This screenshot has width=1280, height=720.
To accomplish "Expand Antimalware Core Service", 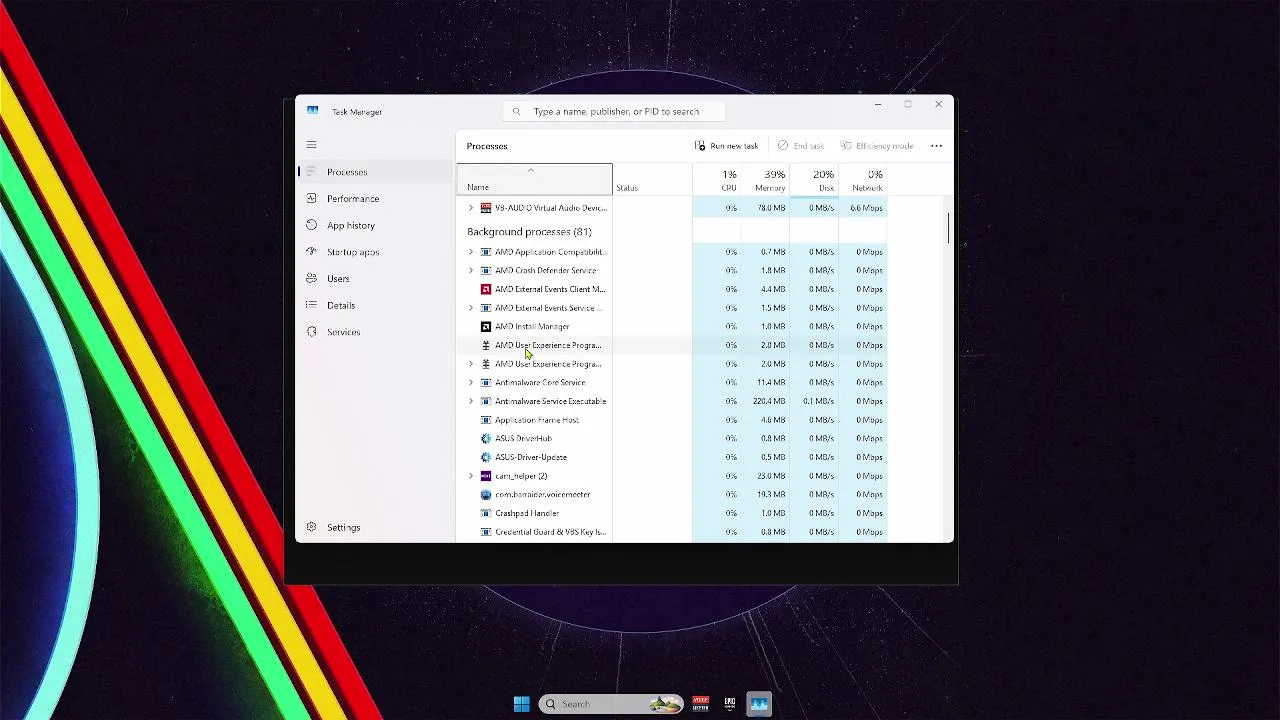I will (x=471, y=382).
